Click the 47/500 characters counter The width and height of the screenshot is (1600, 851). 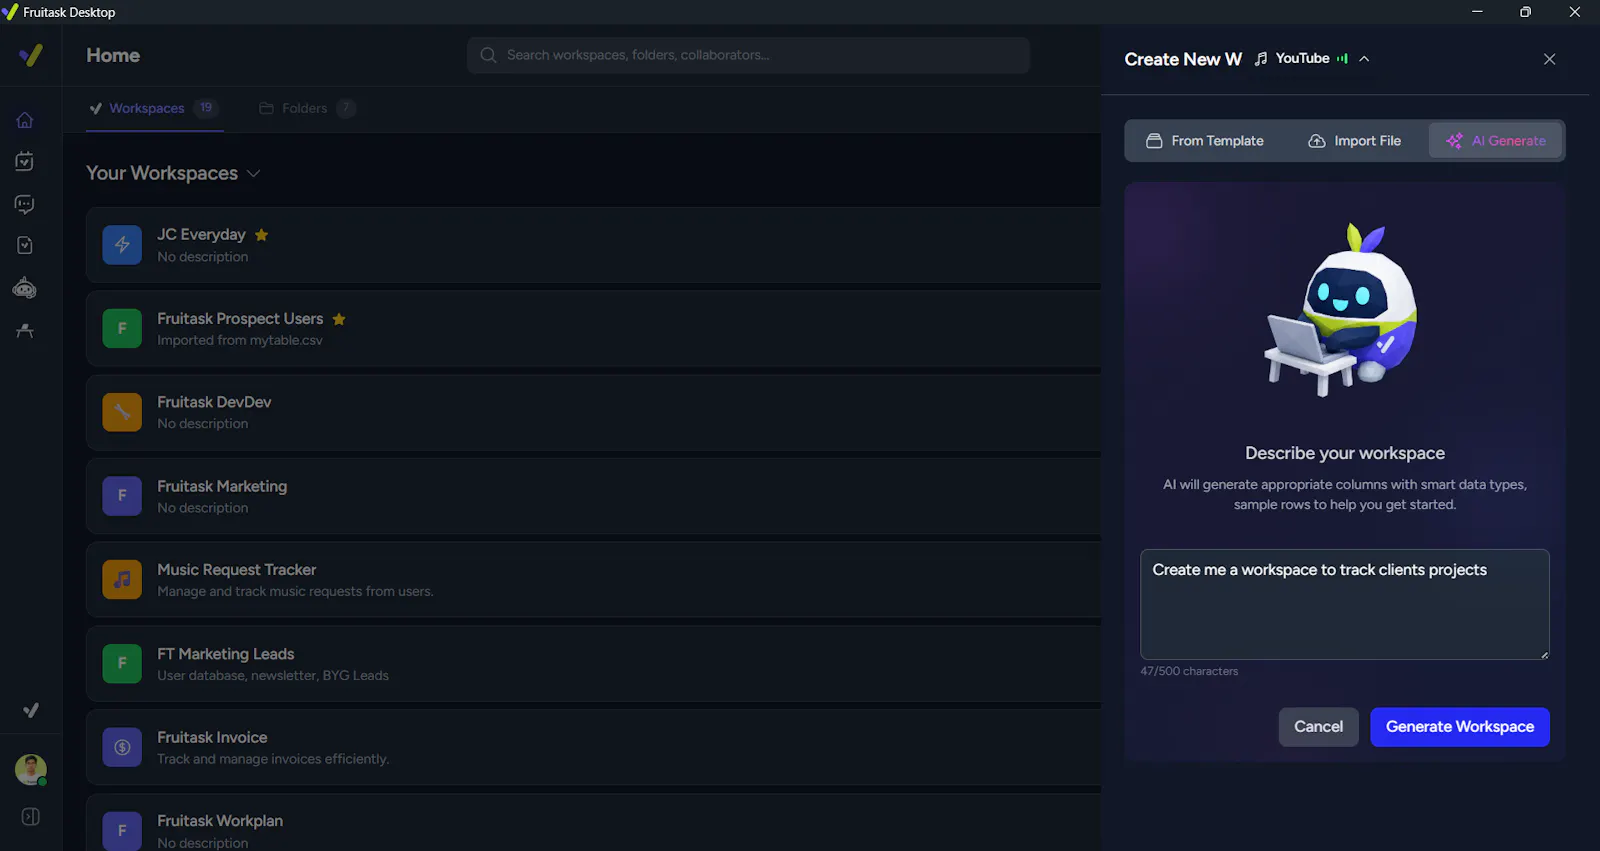click(1189, 671)
